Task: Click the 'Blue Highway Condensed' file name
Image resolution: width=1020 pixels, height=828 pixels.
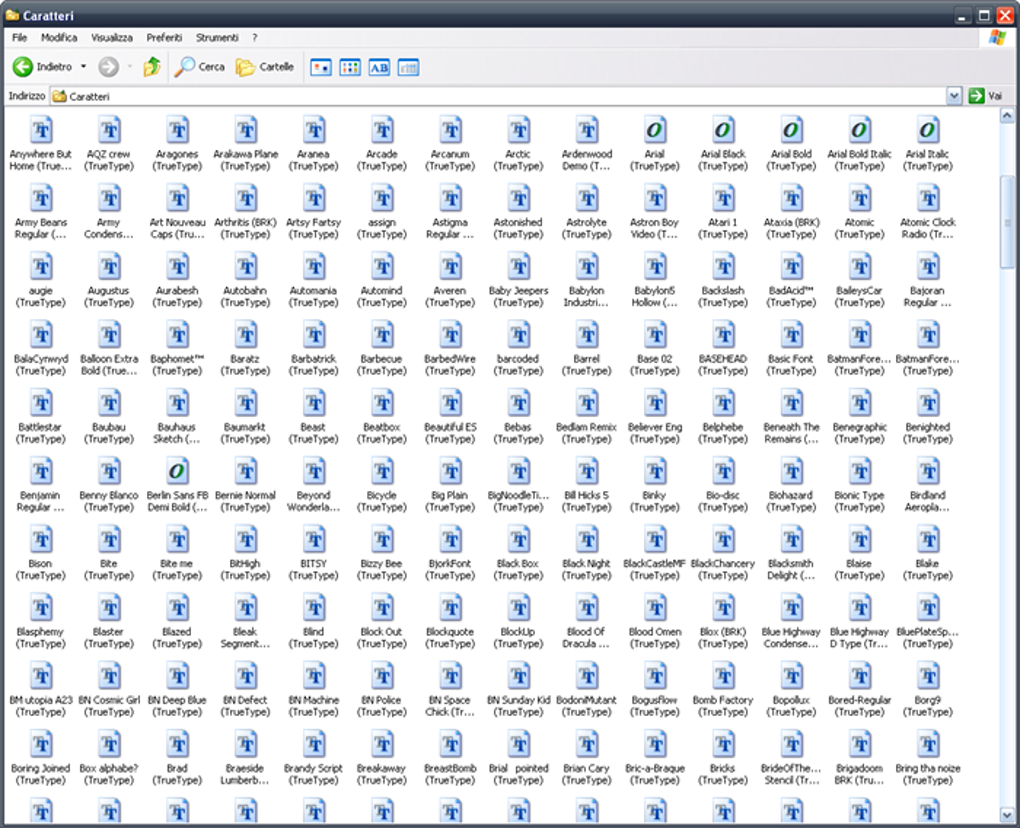Action: coord(791,638)
